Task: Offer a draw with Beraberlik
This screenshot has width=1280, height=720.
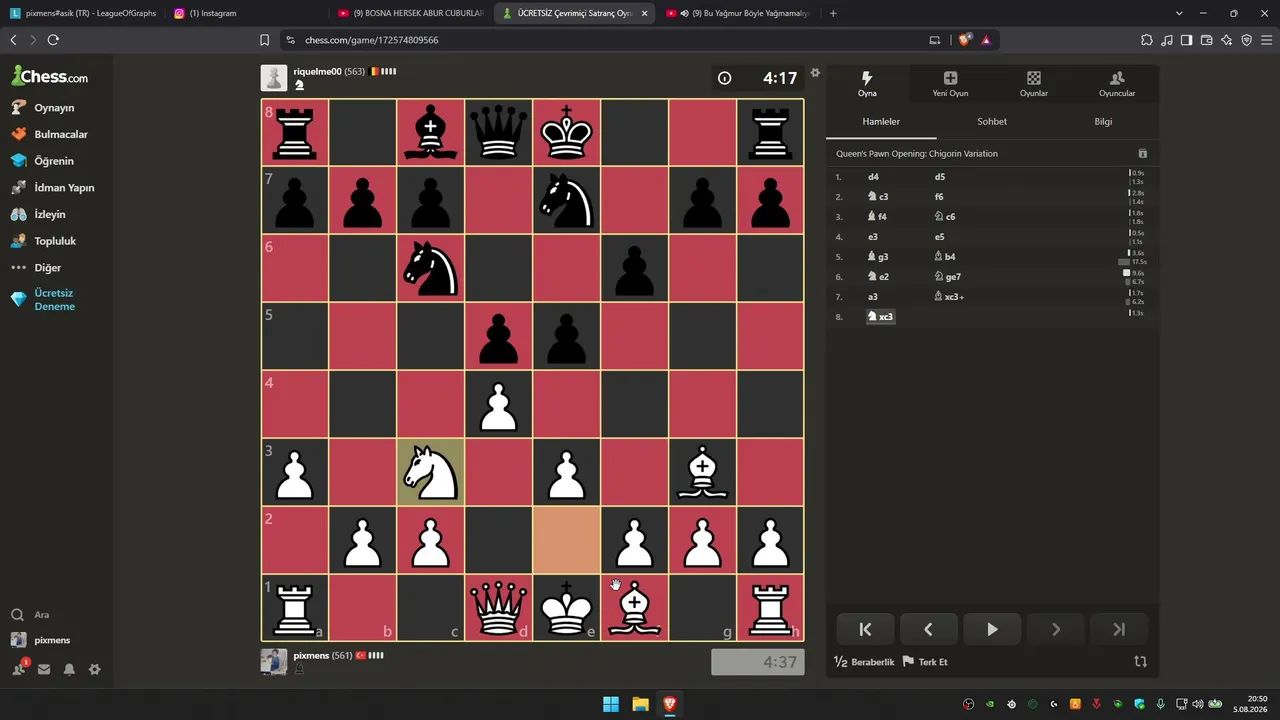Action: tap(864, 662)
